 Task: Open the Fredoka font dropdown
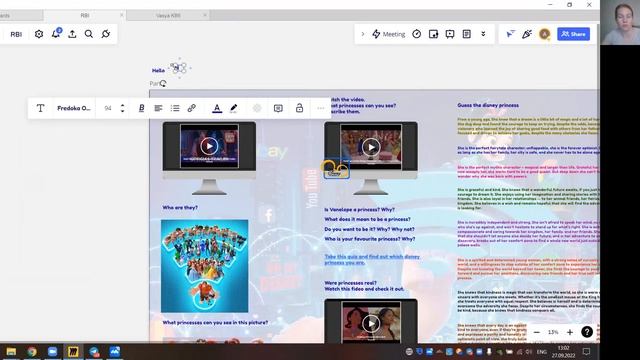click(73, 108)
